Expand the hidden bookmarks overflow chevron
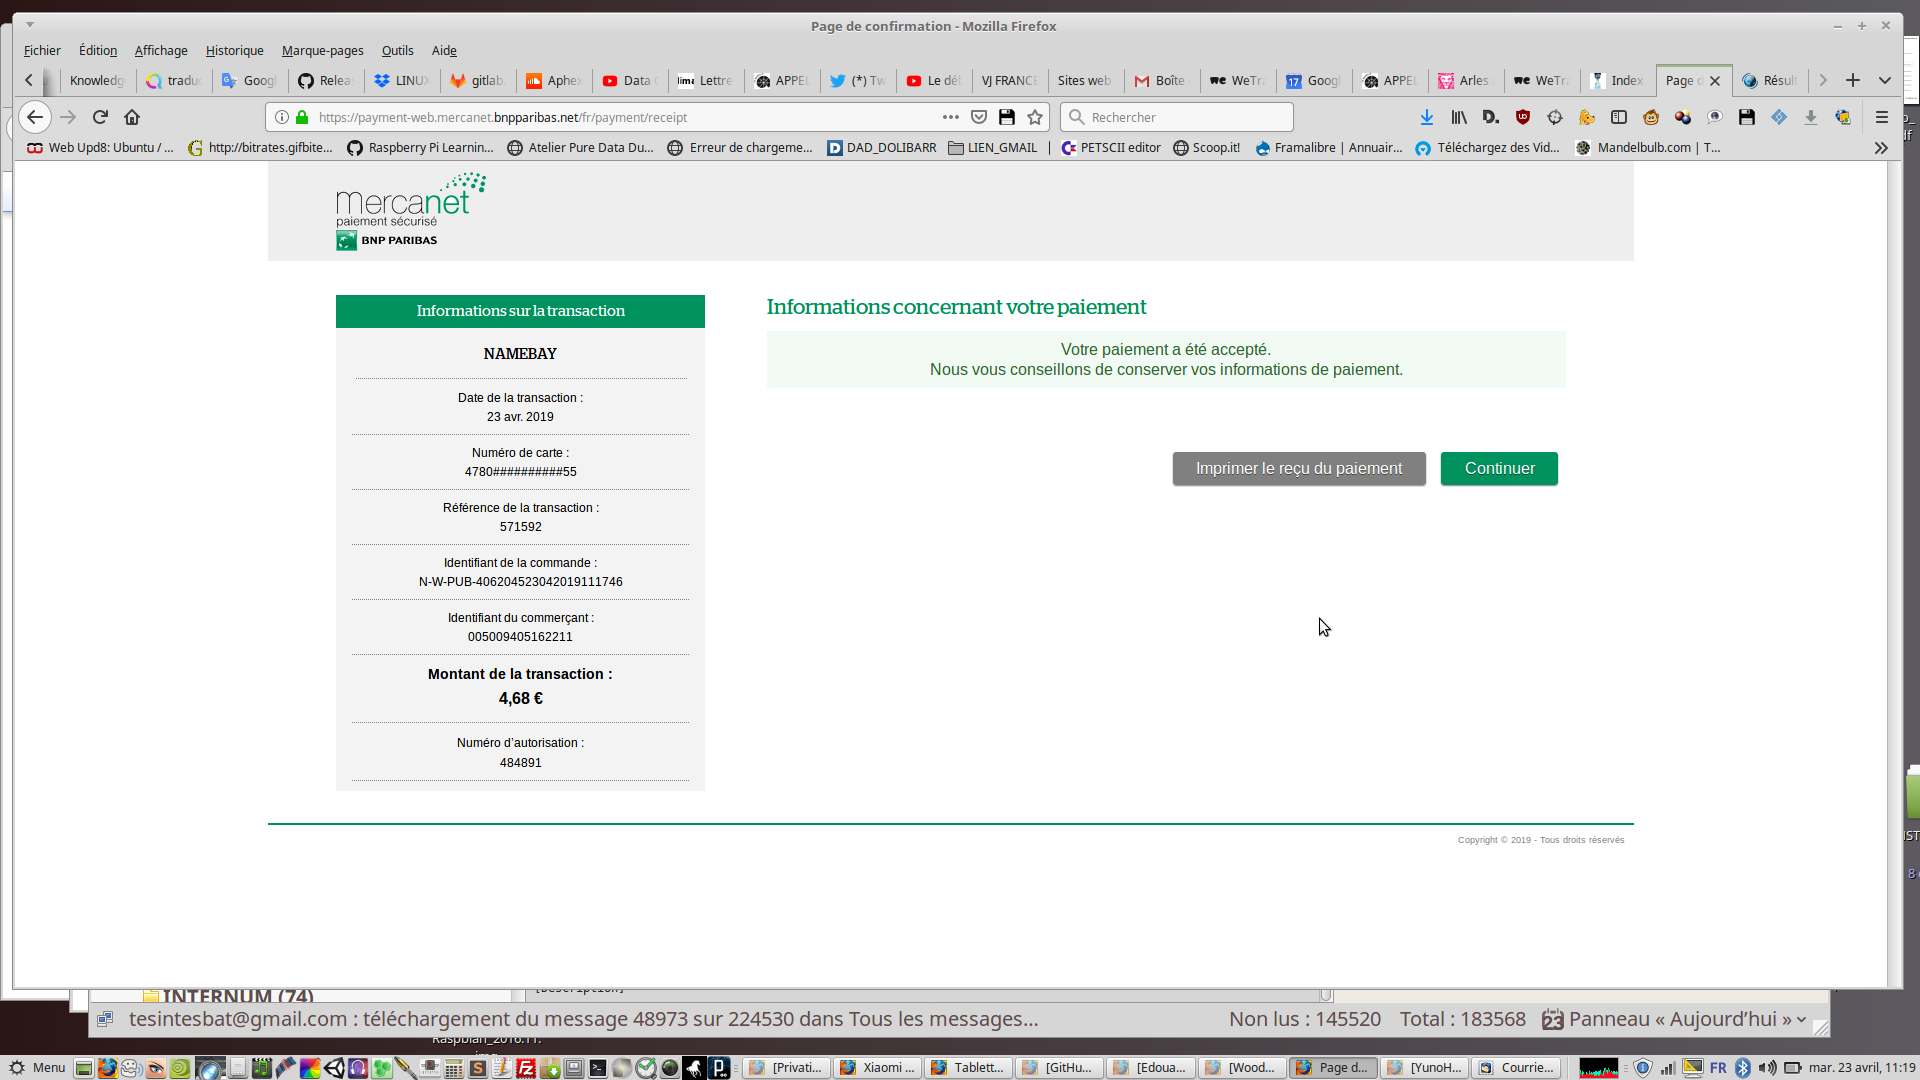 [1881, 148]
